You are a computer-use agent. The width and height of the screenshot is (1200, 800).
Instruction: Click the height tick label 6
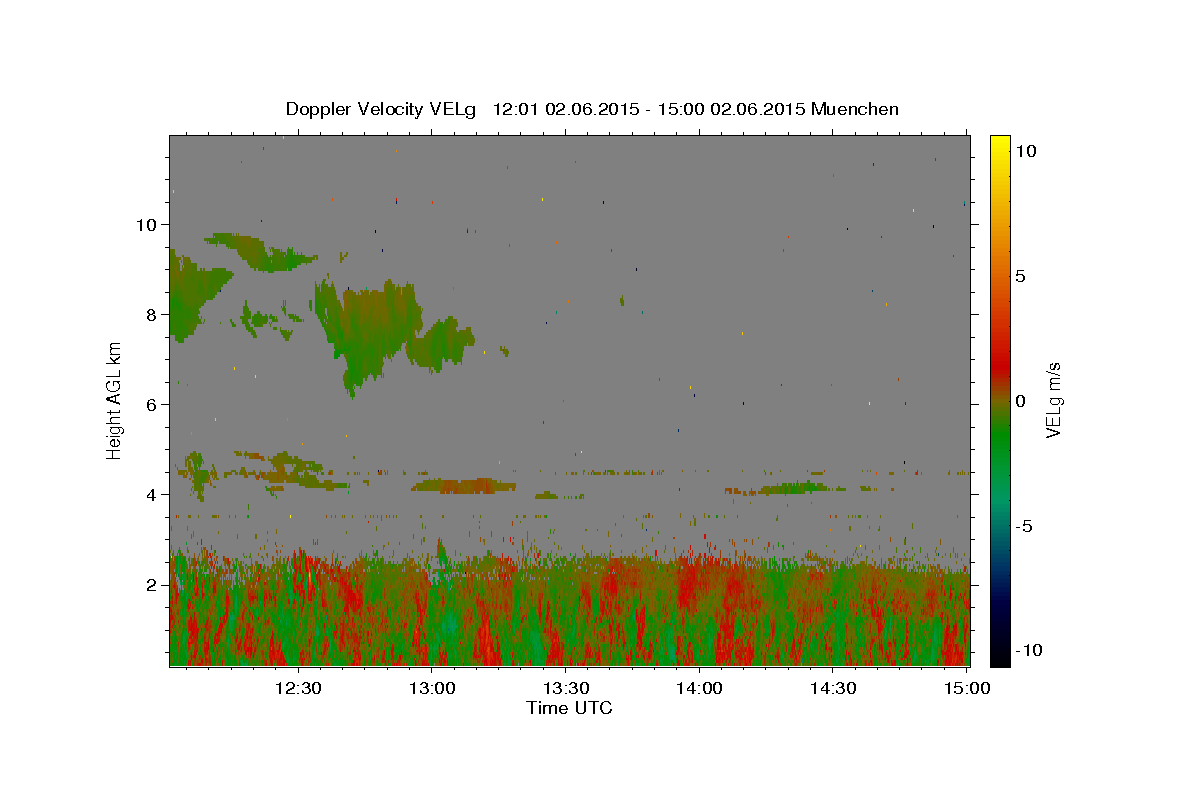pos(154,404)
